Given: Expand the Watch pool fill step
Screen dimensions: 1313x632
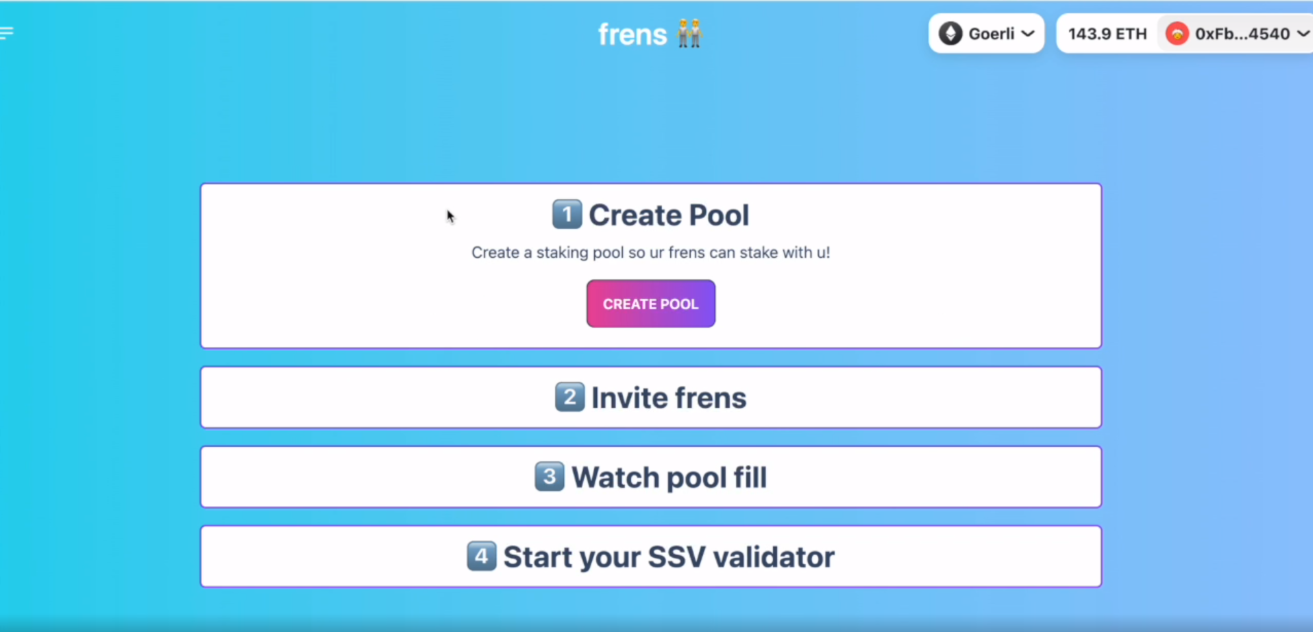Looking at the screenshot, I should (x=651, y=477).
